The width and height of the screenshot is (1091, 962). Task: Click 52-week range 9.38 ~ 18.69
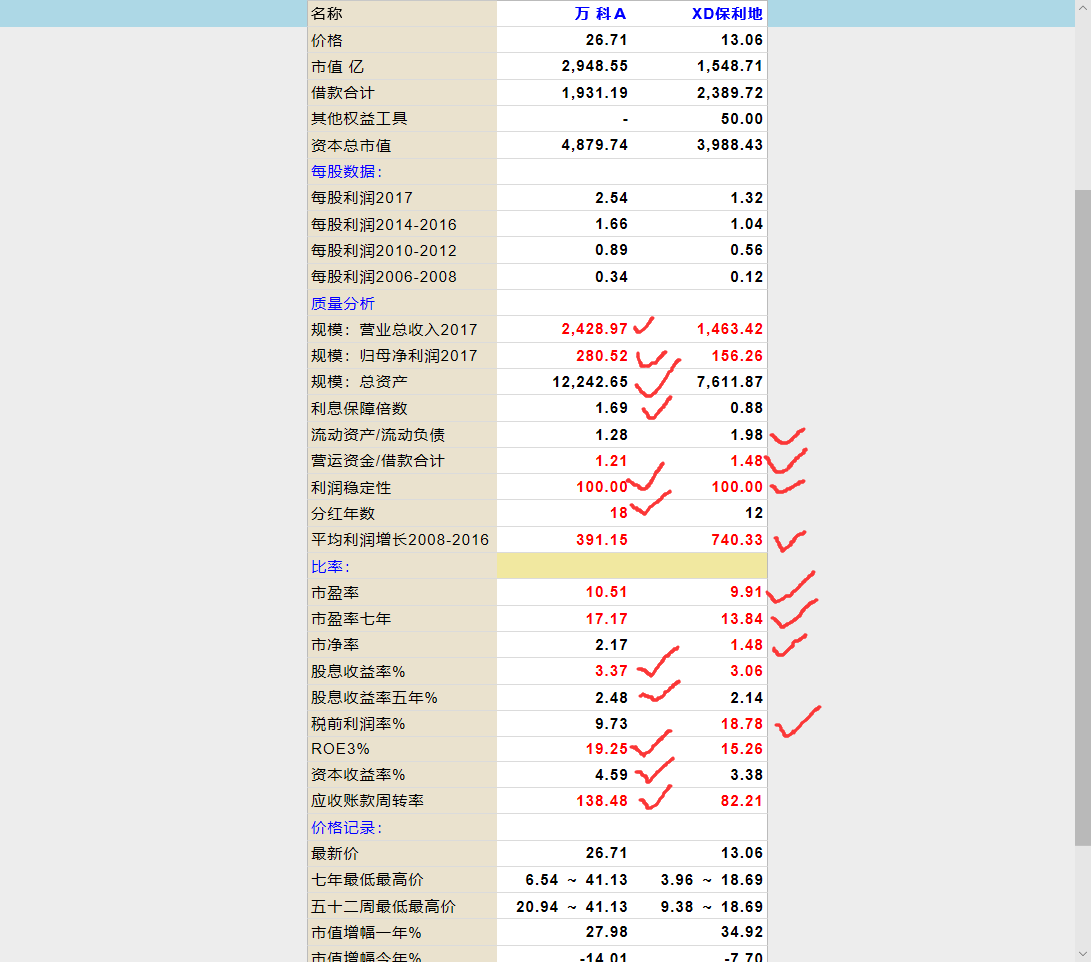tap(712, 907)
